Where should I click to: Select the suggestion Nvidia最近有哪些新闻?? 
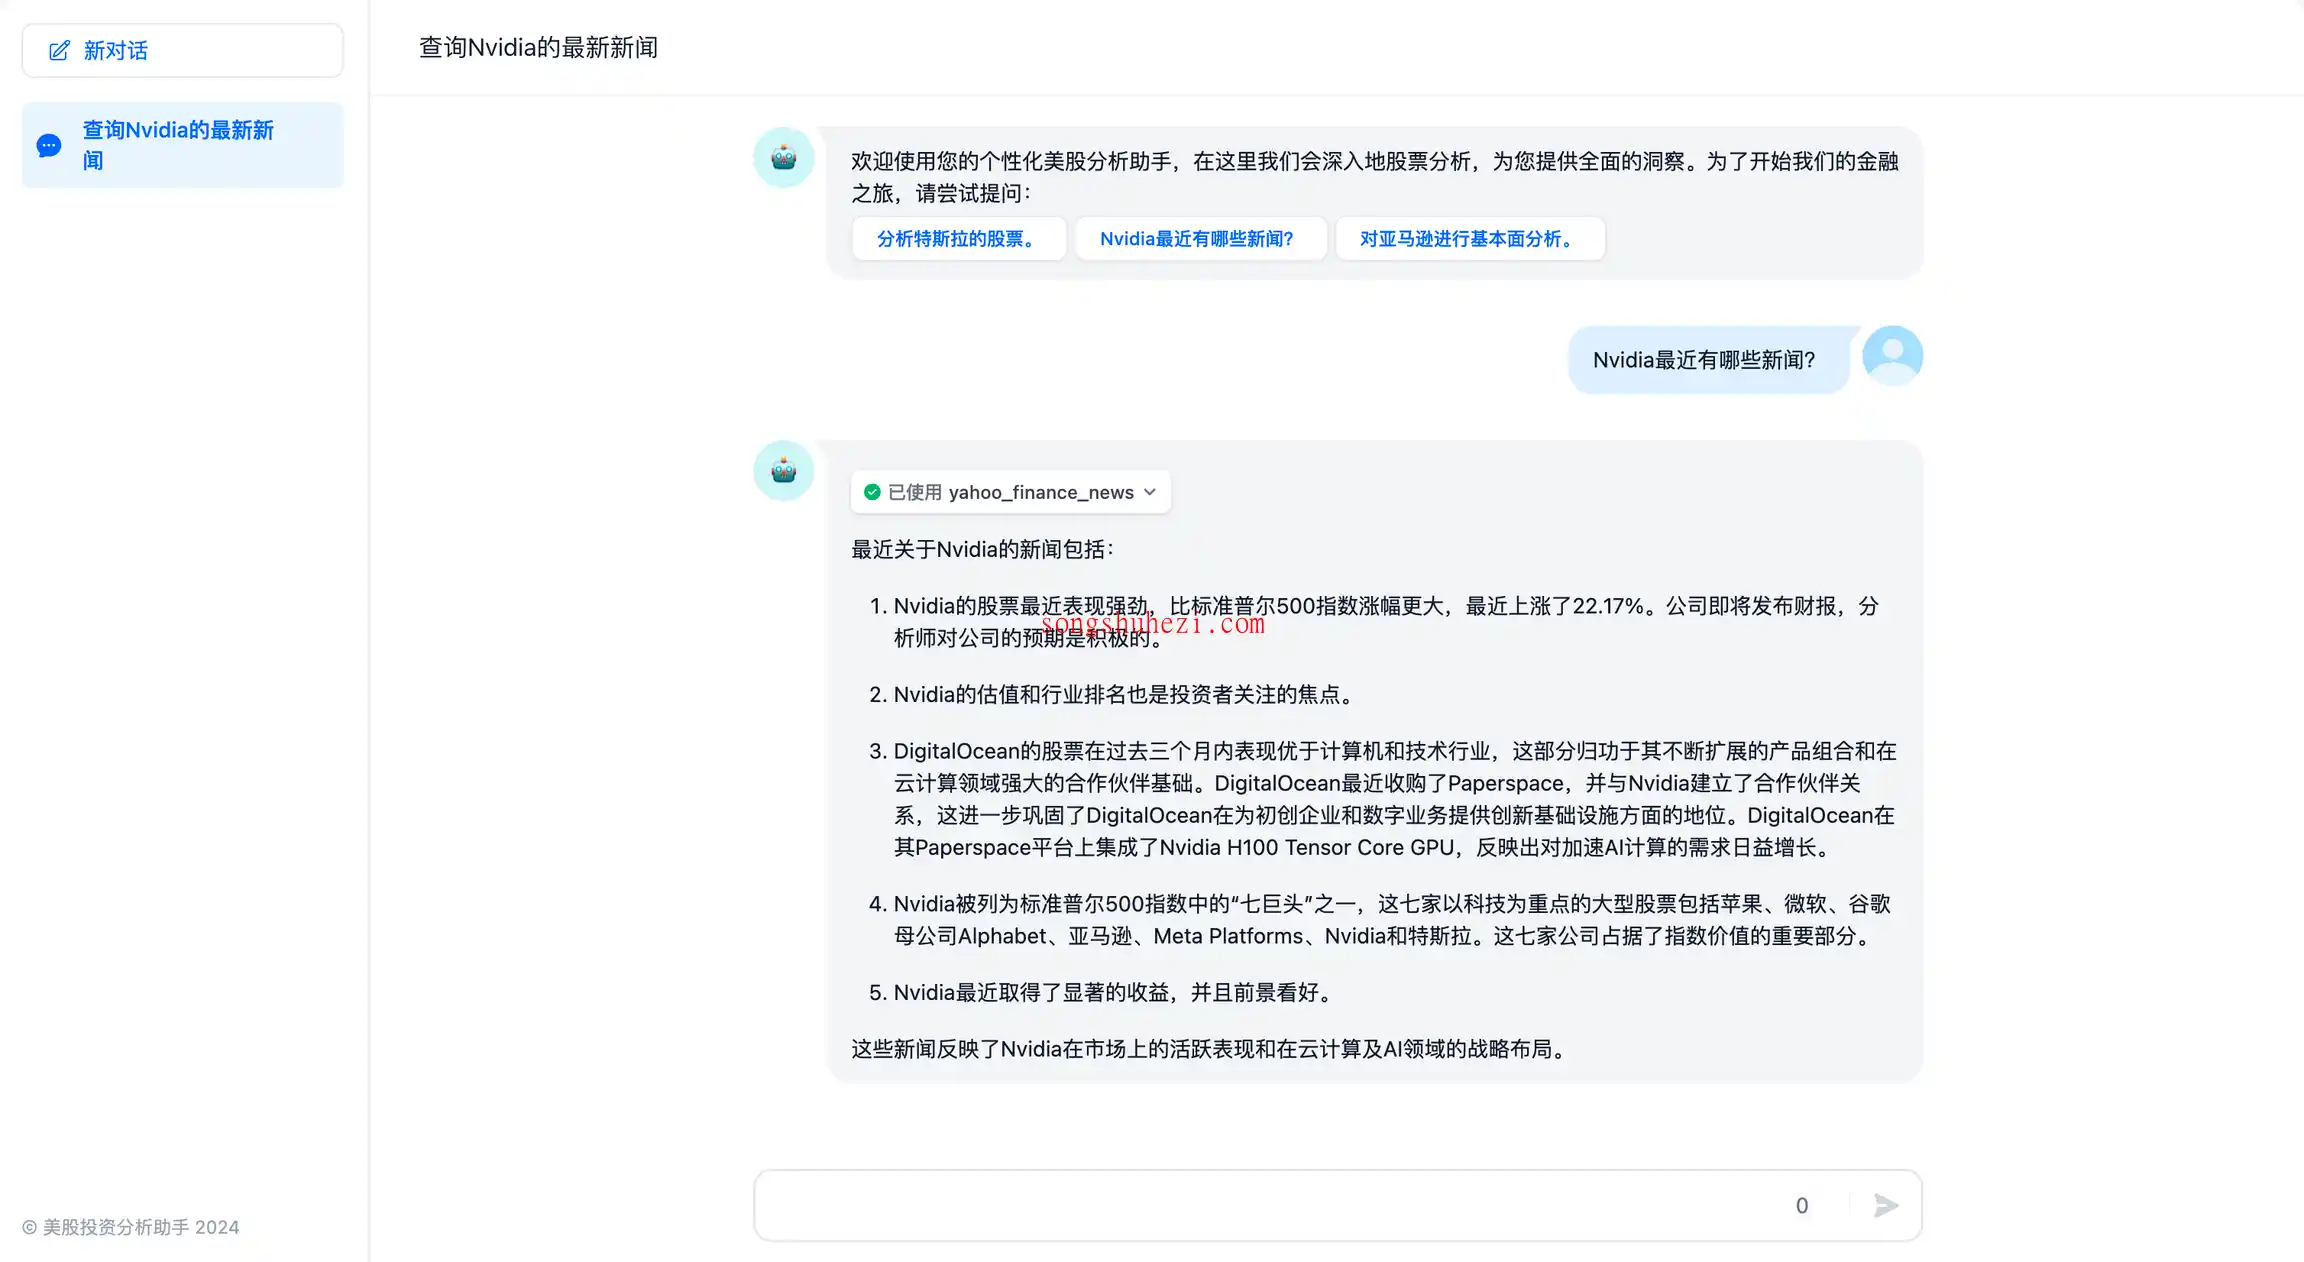(x=1200, y=239)
